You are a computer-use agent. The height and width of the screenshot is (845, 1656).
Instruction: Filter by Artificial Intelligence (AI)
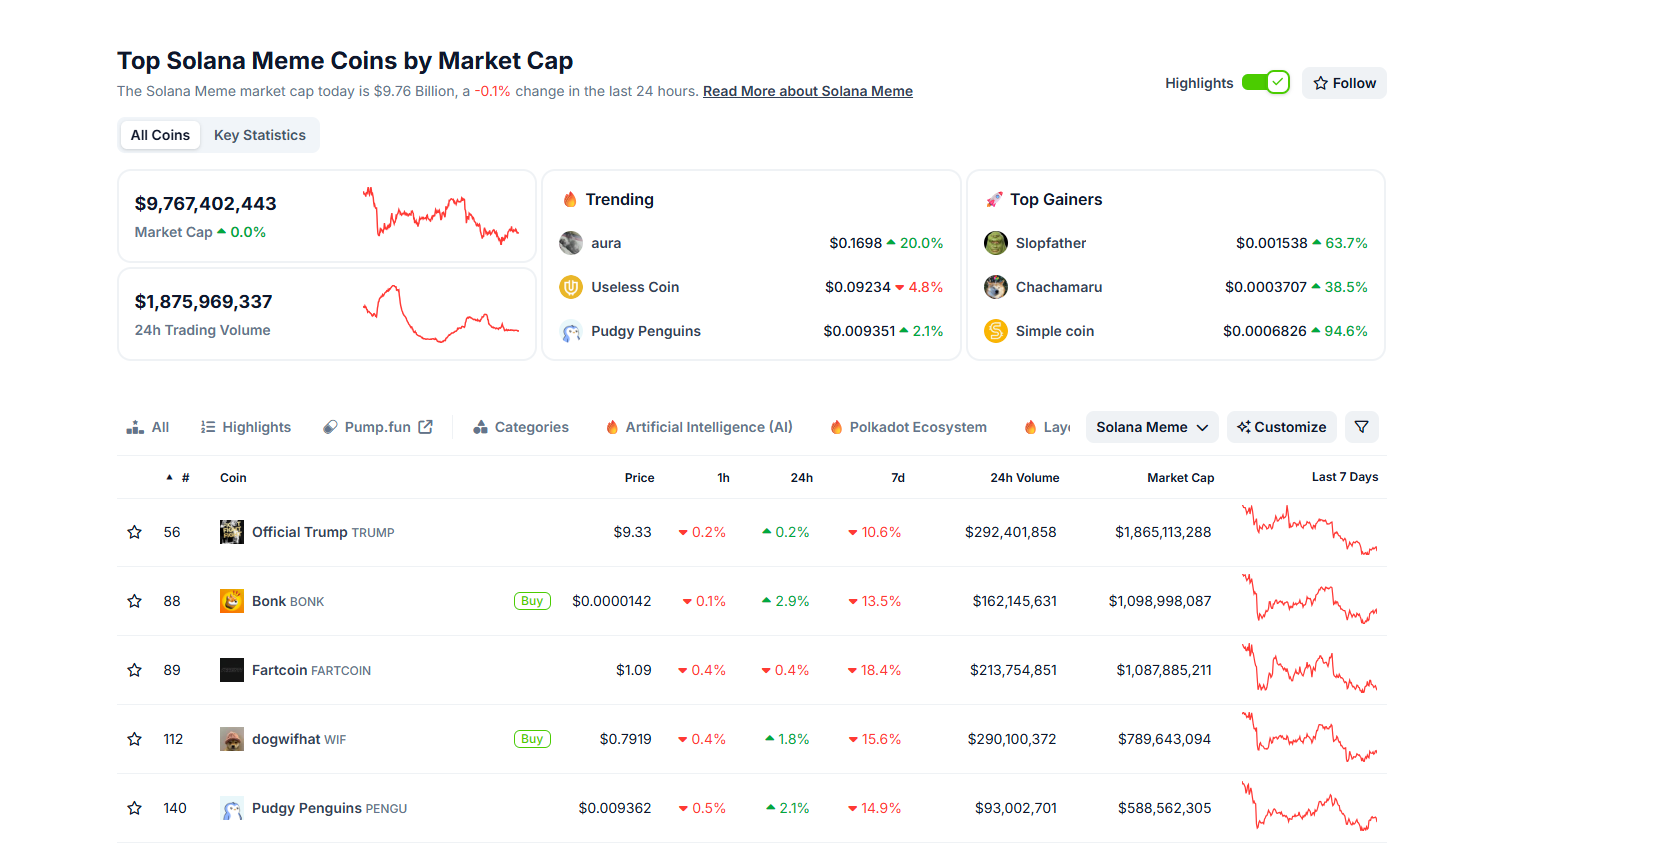[x=699, y=427]
